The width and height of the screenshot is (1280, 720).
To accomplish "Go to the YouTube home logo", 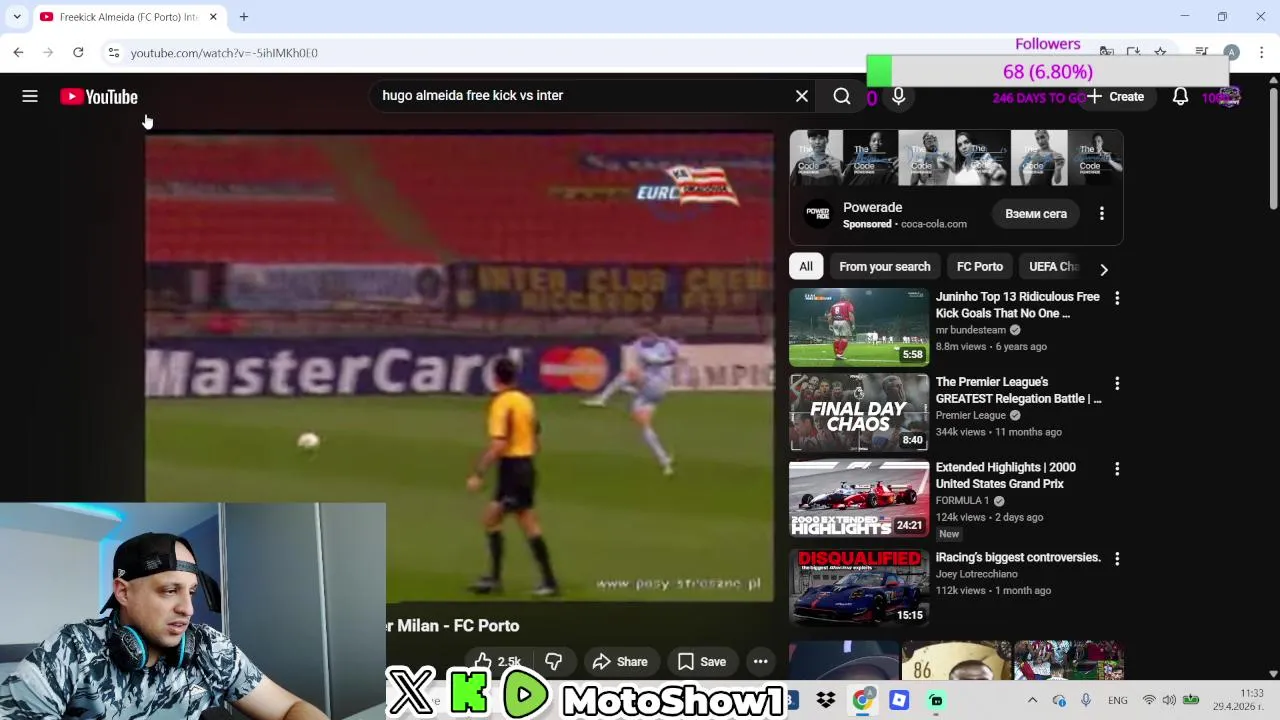I will pos(99,97).
